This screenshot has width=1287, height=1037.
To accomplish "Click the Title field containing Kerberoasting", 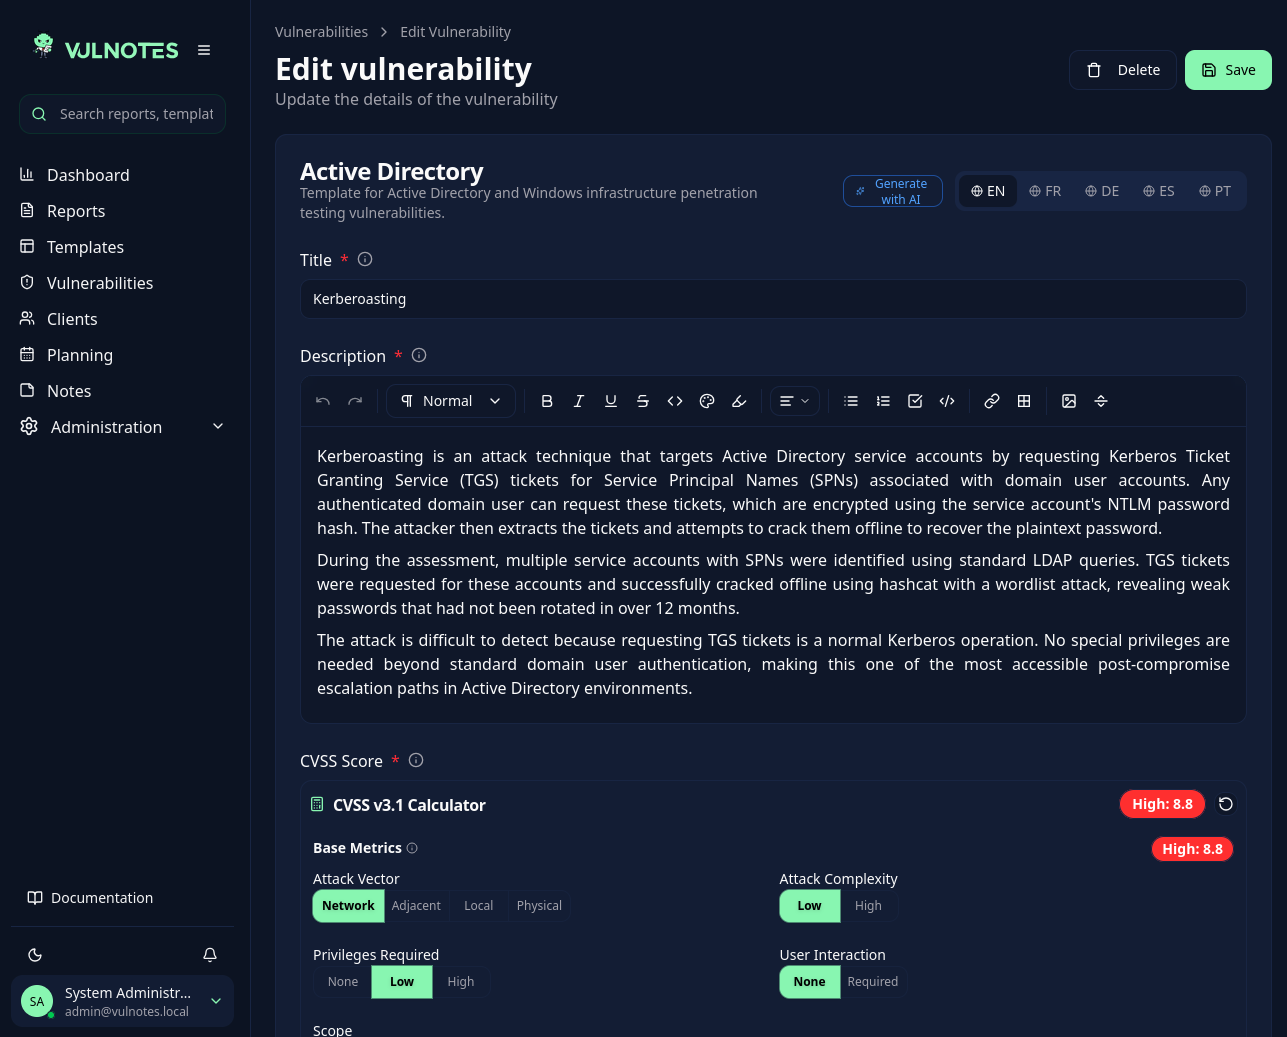I will coord(773,299).
